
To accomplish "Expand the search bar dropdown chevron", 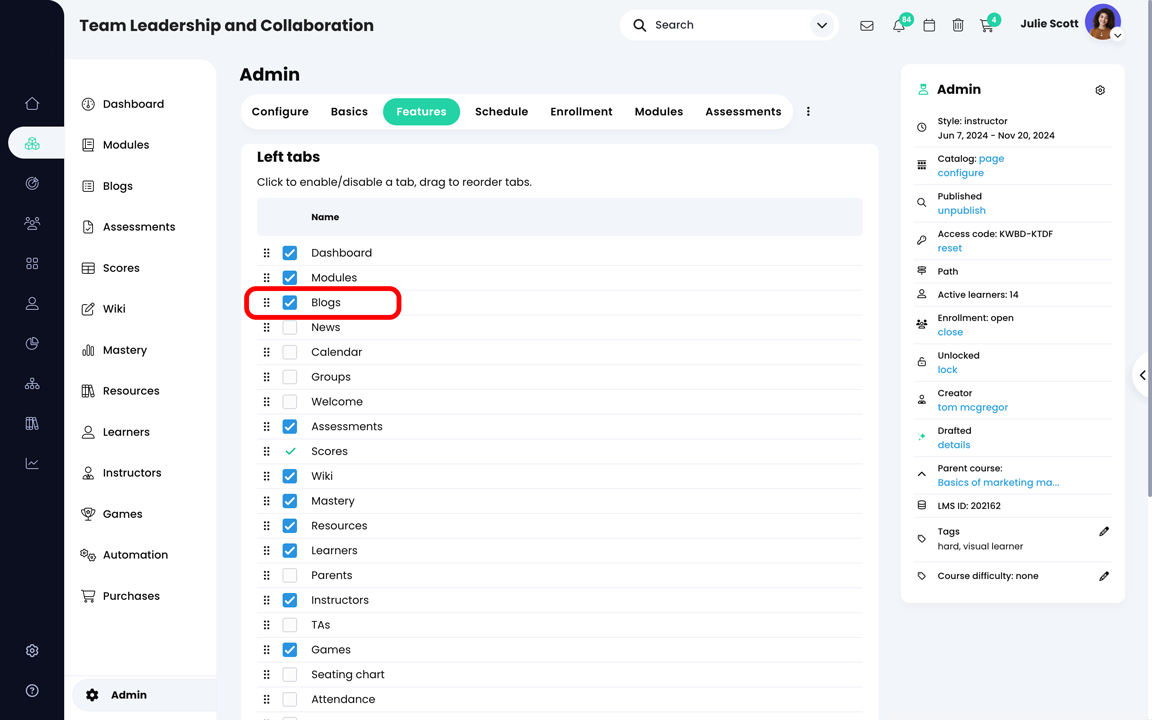I will point(821,25).
